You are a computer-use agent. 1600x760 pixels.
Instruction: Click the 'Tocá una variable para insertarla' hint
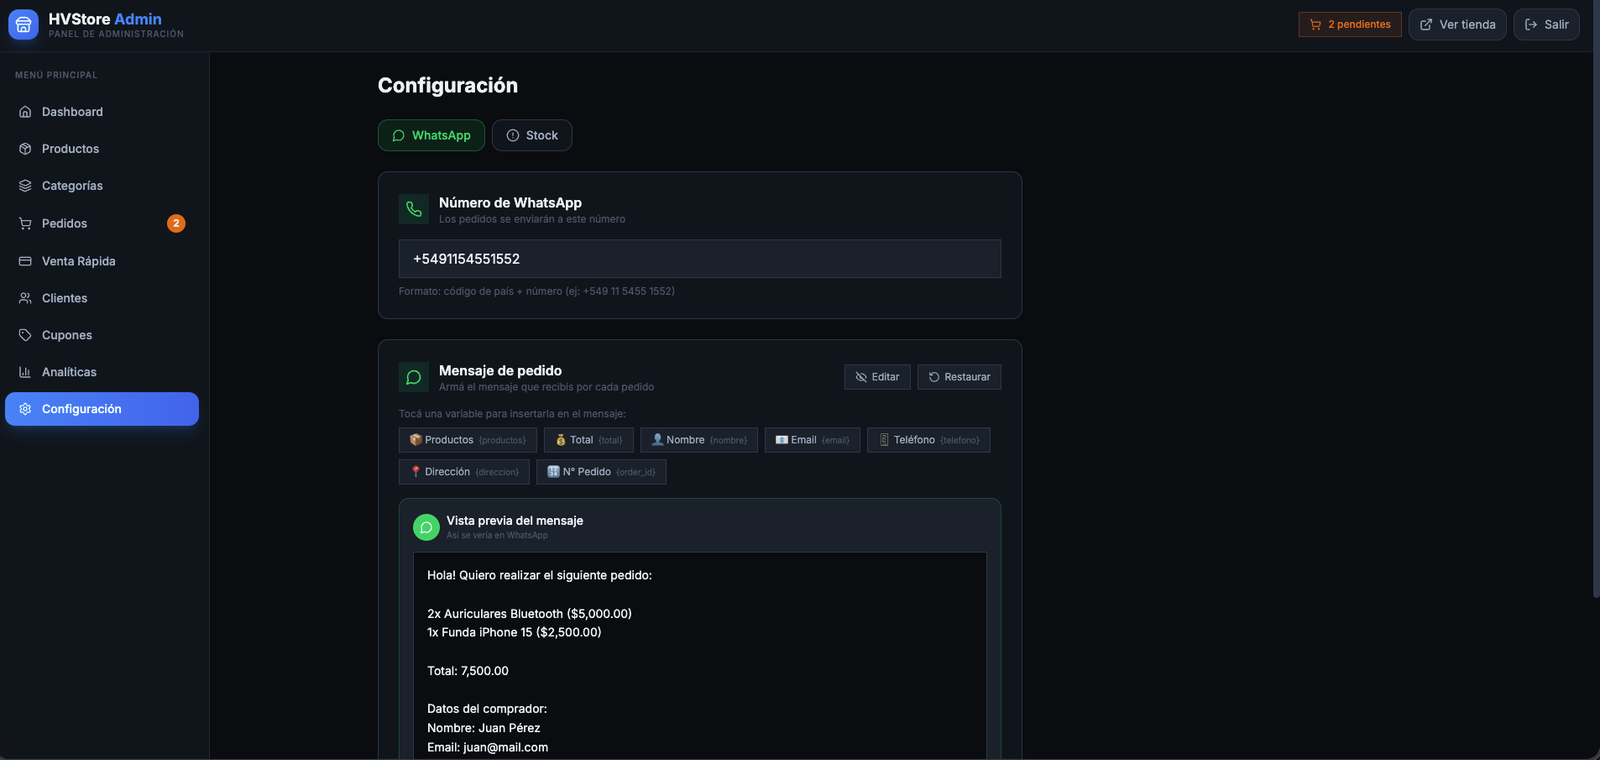[513, 414]
